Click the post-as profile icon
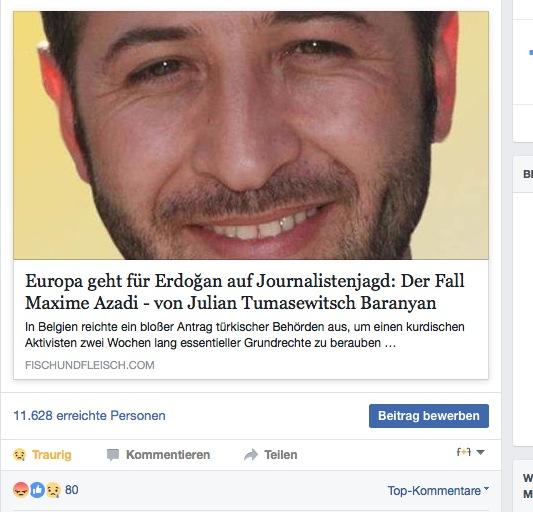Viewport: 533px width, 512px height. pyautogui.click(x=464, y=452)
